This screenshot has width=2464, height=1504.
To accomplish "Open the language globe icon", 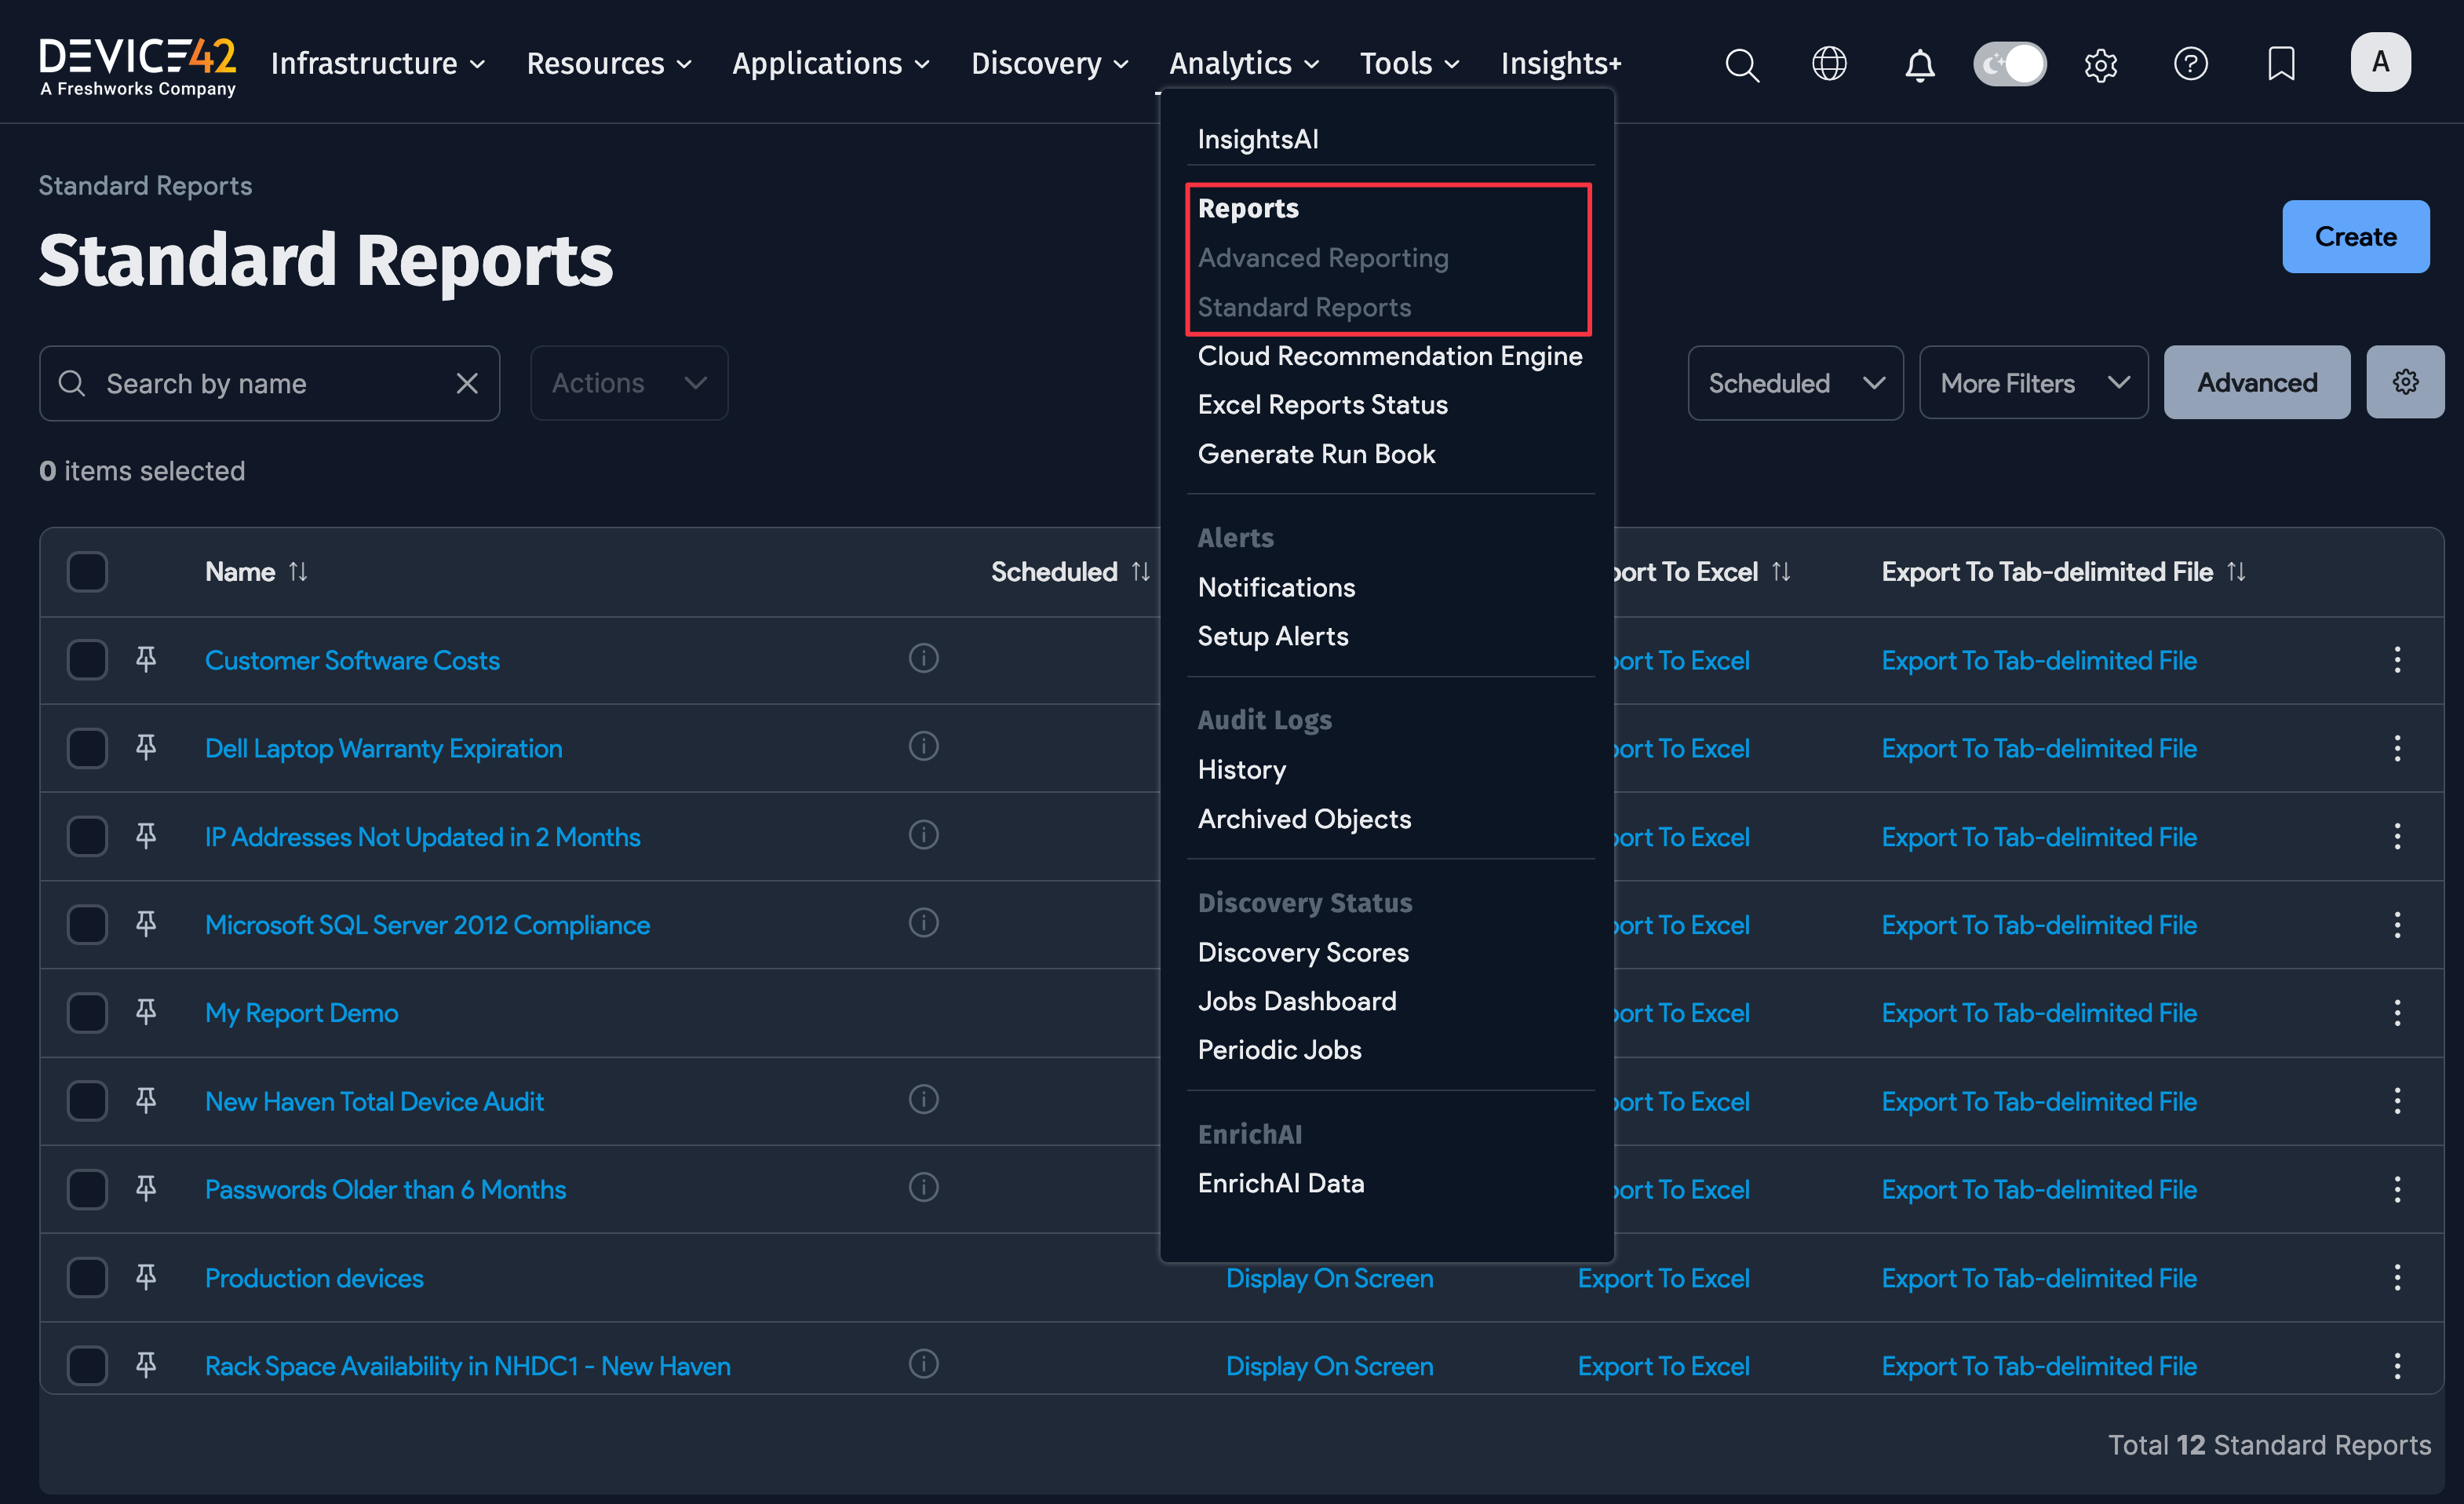I will 1829,63.
